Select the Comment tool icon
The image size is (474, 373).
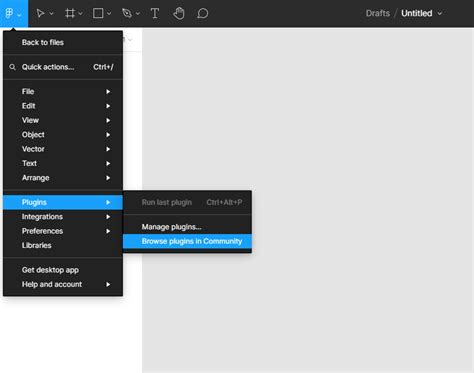203,13
